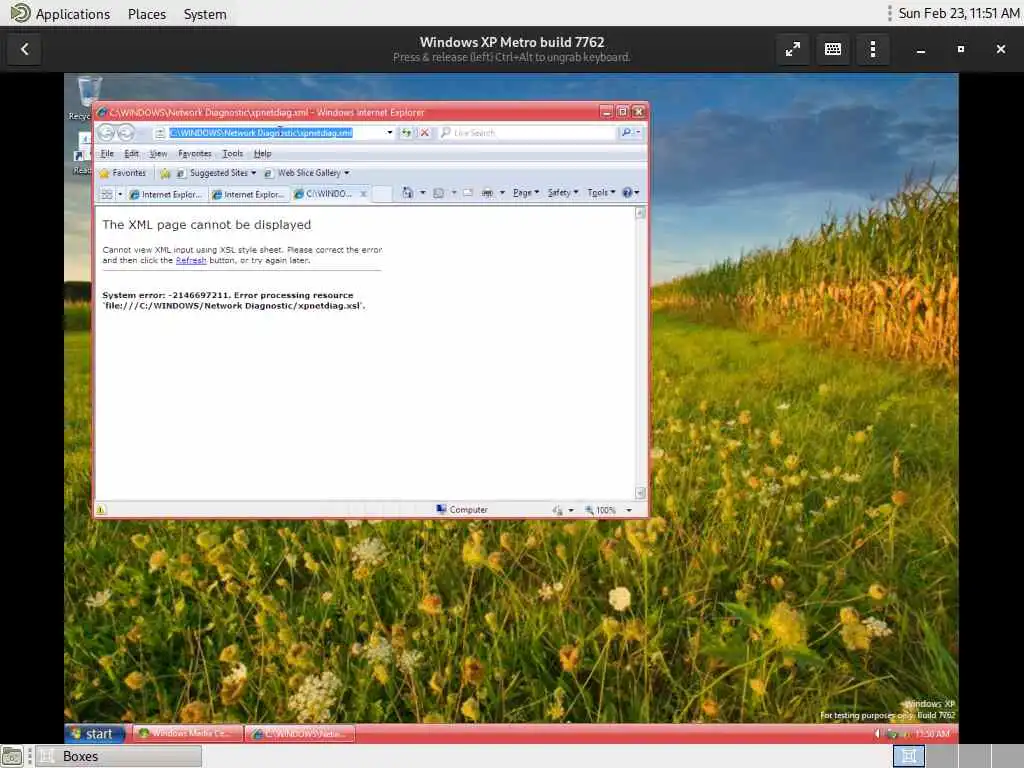Switch to second Internet Explorer tab
1024x768 pixels.
[248, 195]
